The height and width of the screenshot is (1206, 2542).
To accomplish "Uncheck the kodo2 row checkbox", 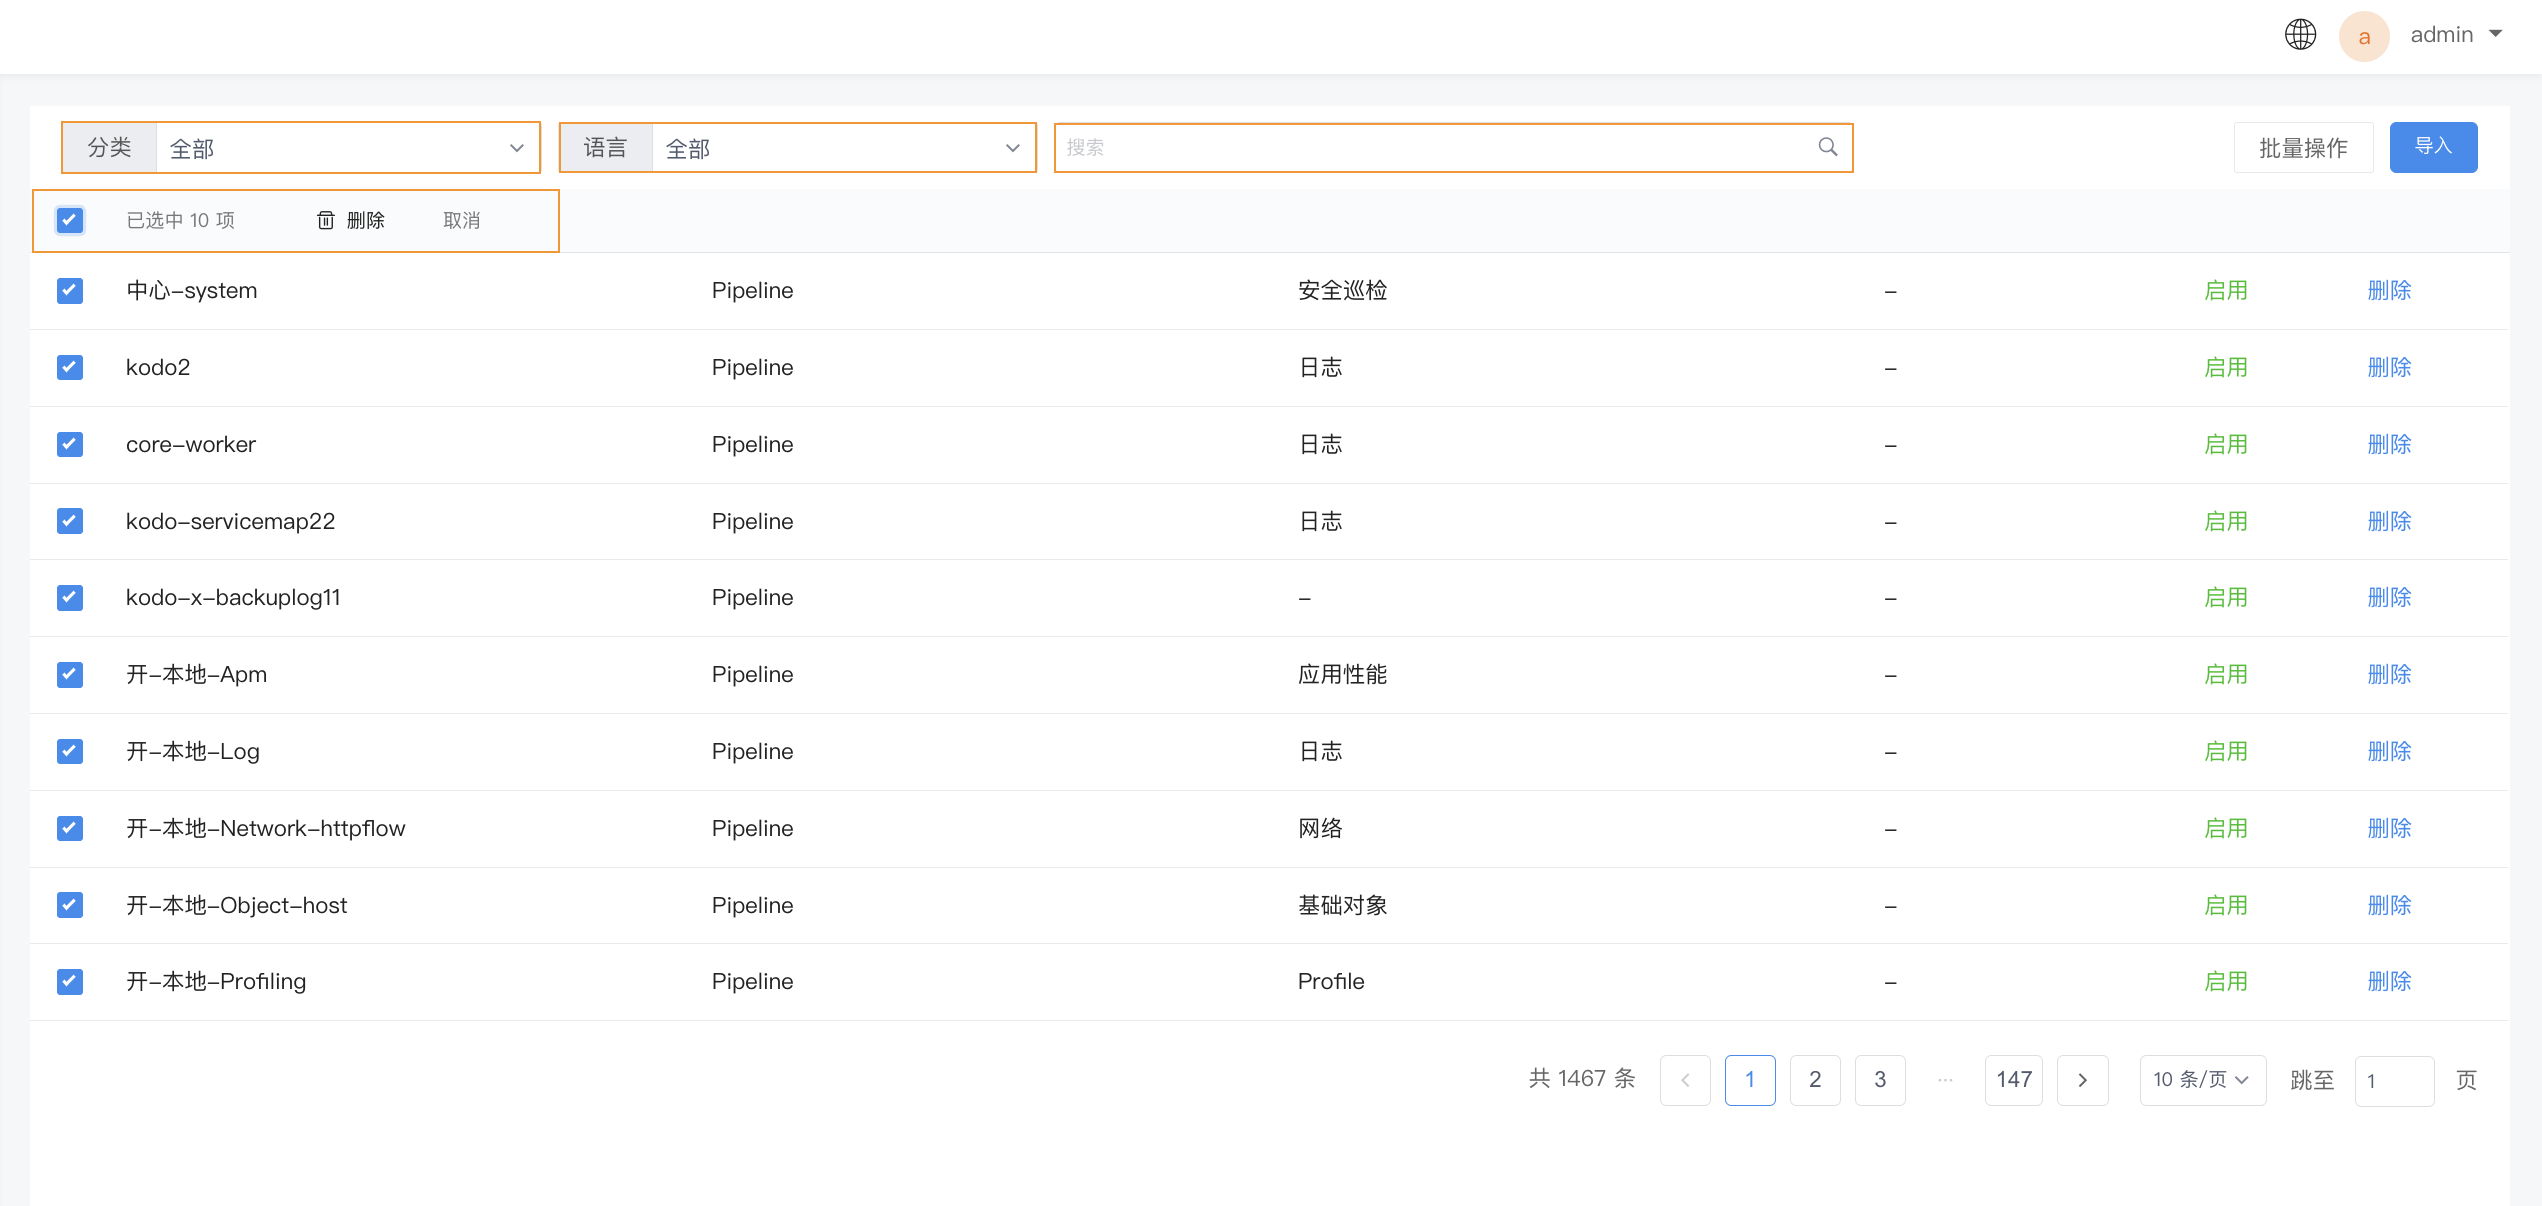I will (x=70, y=368).
